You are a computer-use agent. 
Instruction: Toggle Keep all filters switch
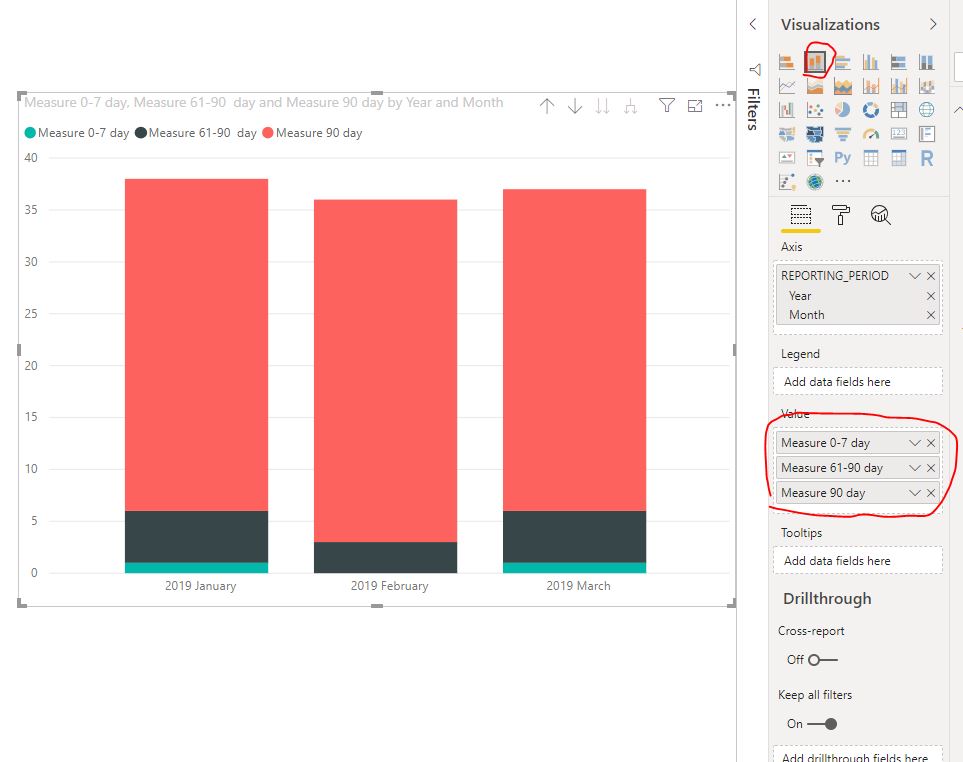coord(822,724)
